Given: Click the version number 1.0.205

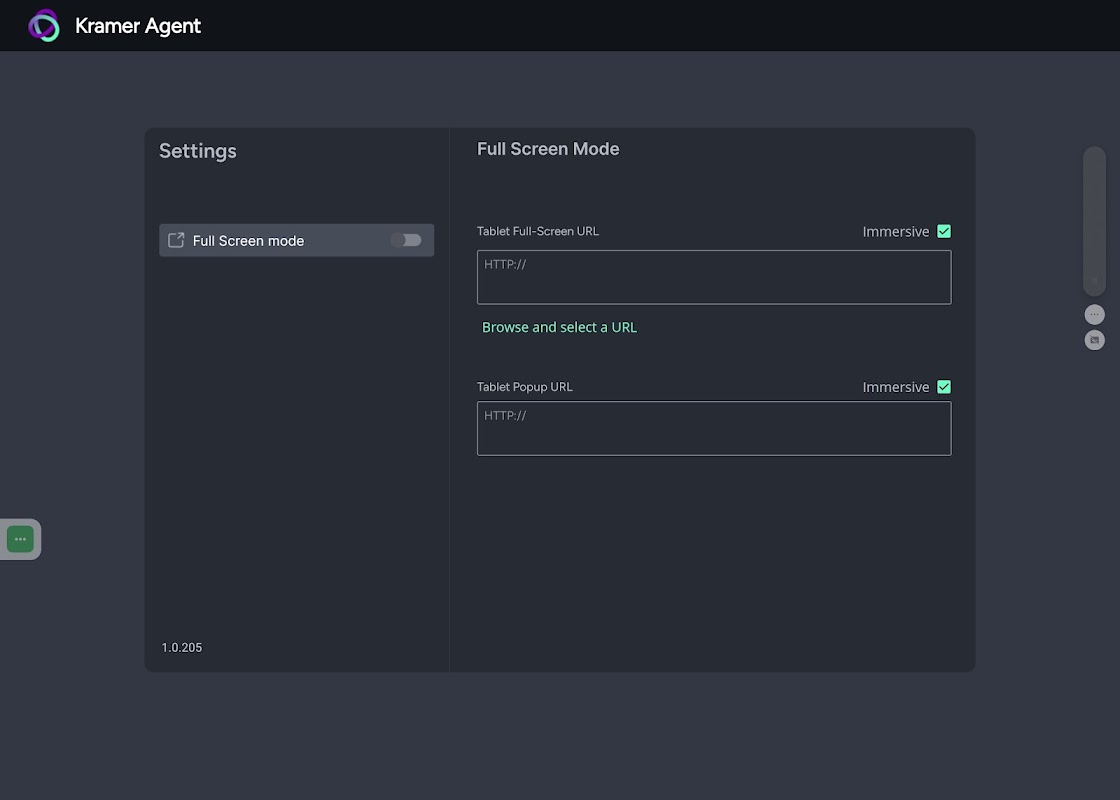Looking at the screenshot, I should [x=182, y=648].
